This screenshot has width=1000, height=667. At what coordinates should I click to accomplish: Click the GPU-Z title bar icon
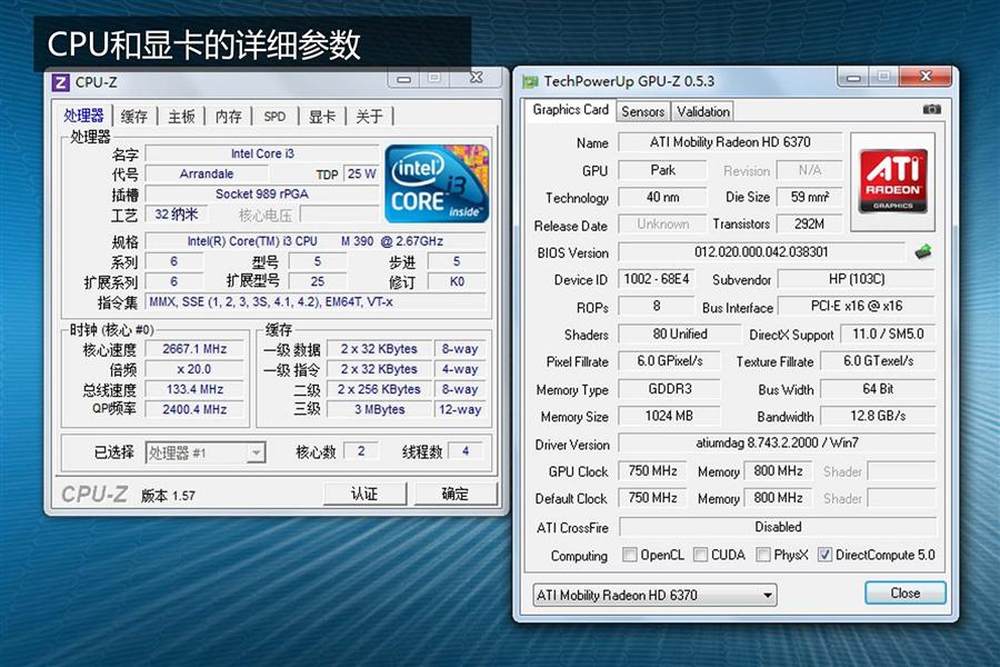coord(530,82)
